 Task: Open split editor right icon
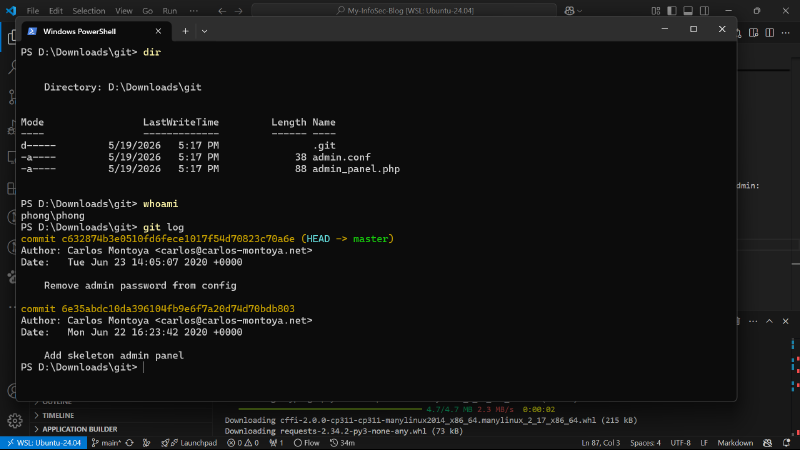770,33
